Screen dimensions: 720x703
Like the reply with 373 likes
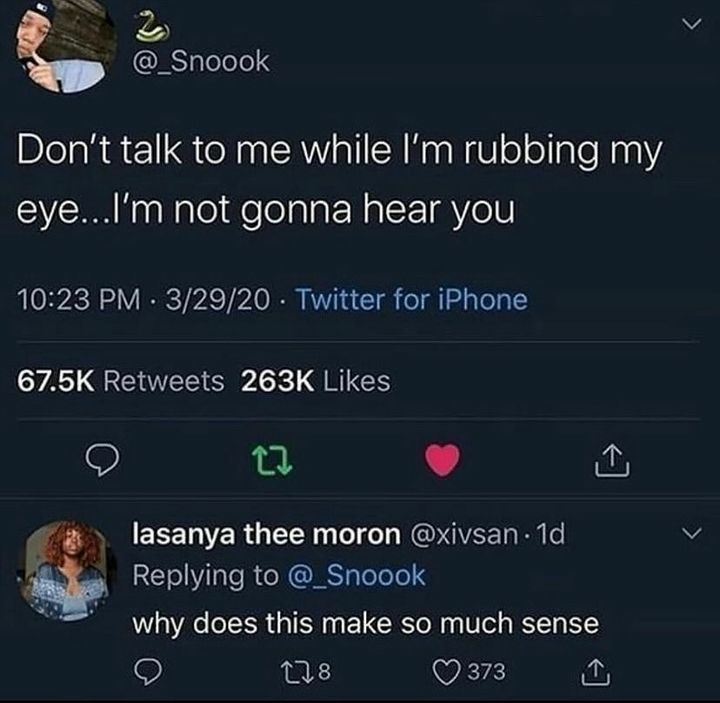470,672
